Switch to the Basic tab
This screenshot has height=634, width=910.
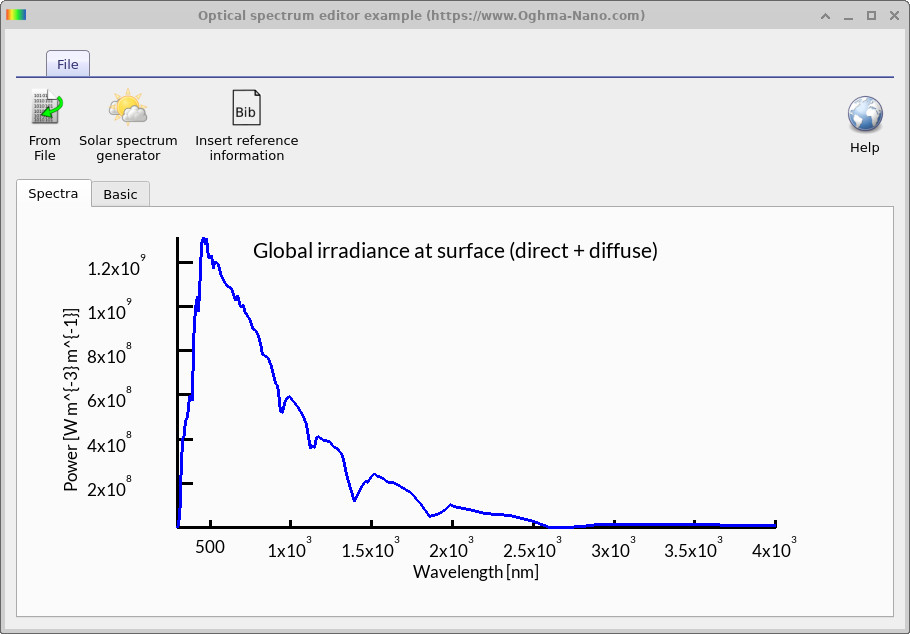pyautogui.click(x=120, y=193)
